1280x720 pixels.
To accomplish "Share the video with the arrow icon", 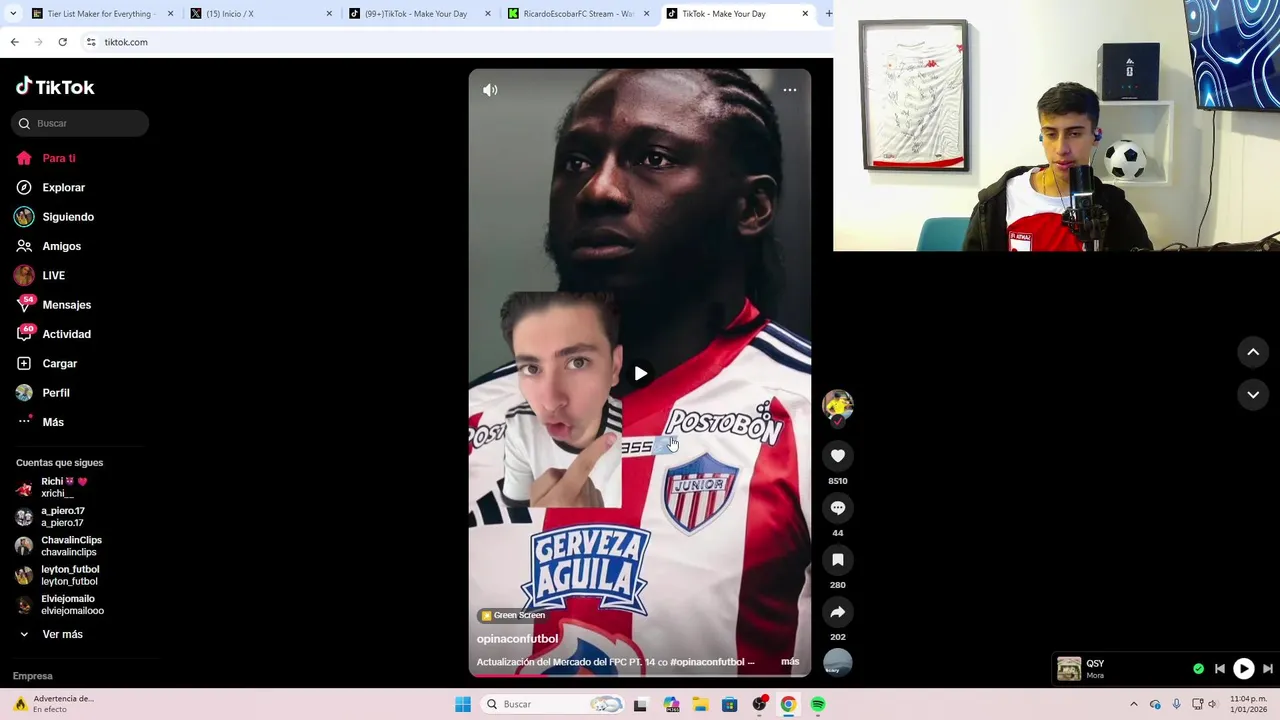I will [838, 612].
